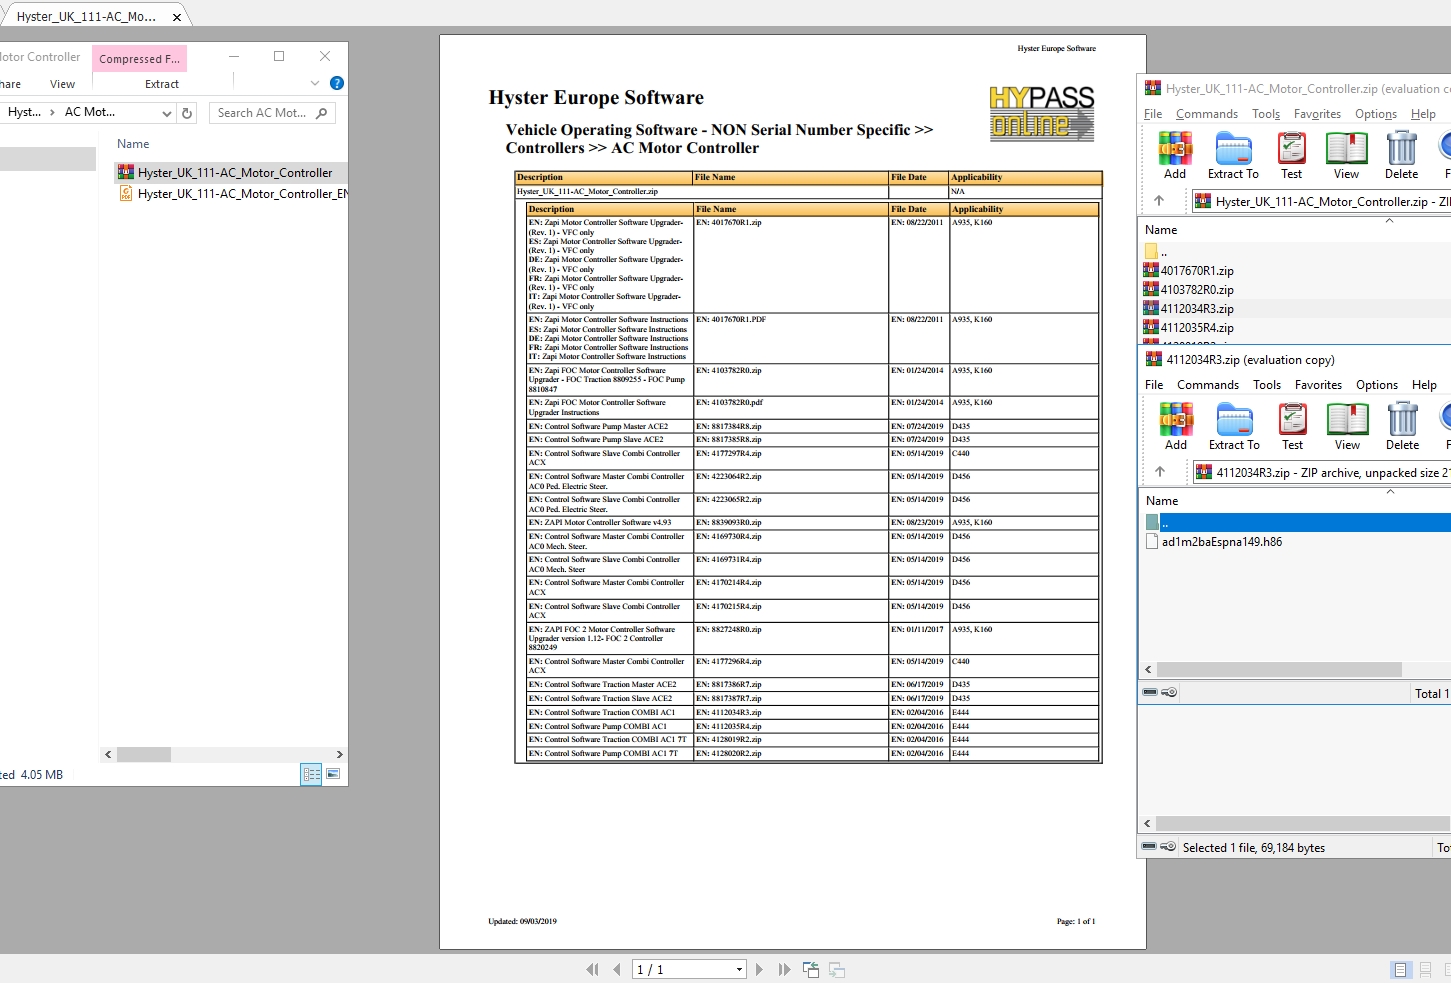Advance to the next PDF page arrow

(x=759, y=969)
